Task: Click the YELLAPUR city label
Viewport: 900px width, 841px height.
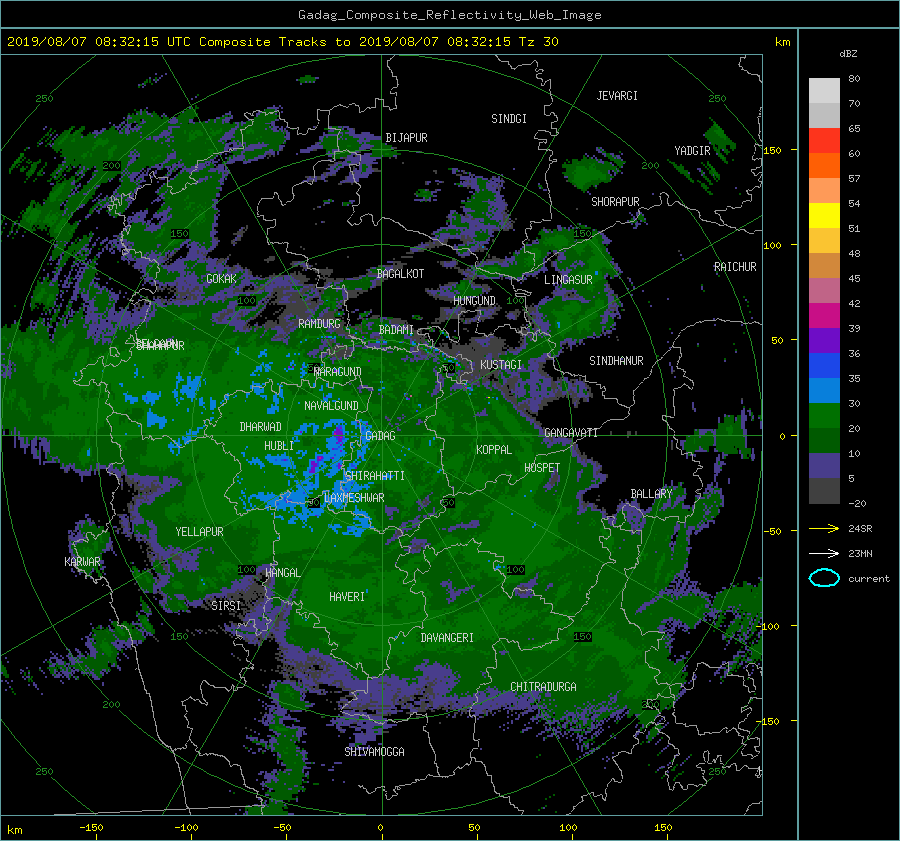Action: 199,532
